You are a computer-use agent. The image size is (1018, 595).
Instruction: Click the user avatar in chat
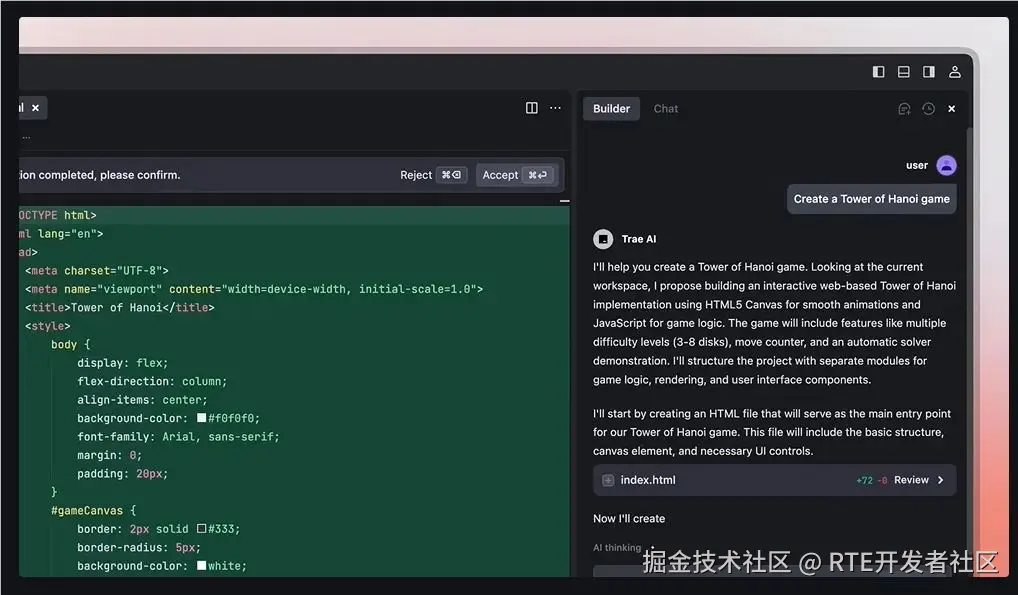pyautogui.click(x=946, y=166)
